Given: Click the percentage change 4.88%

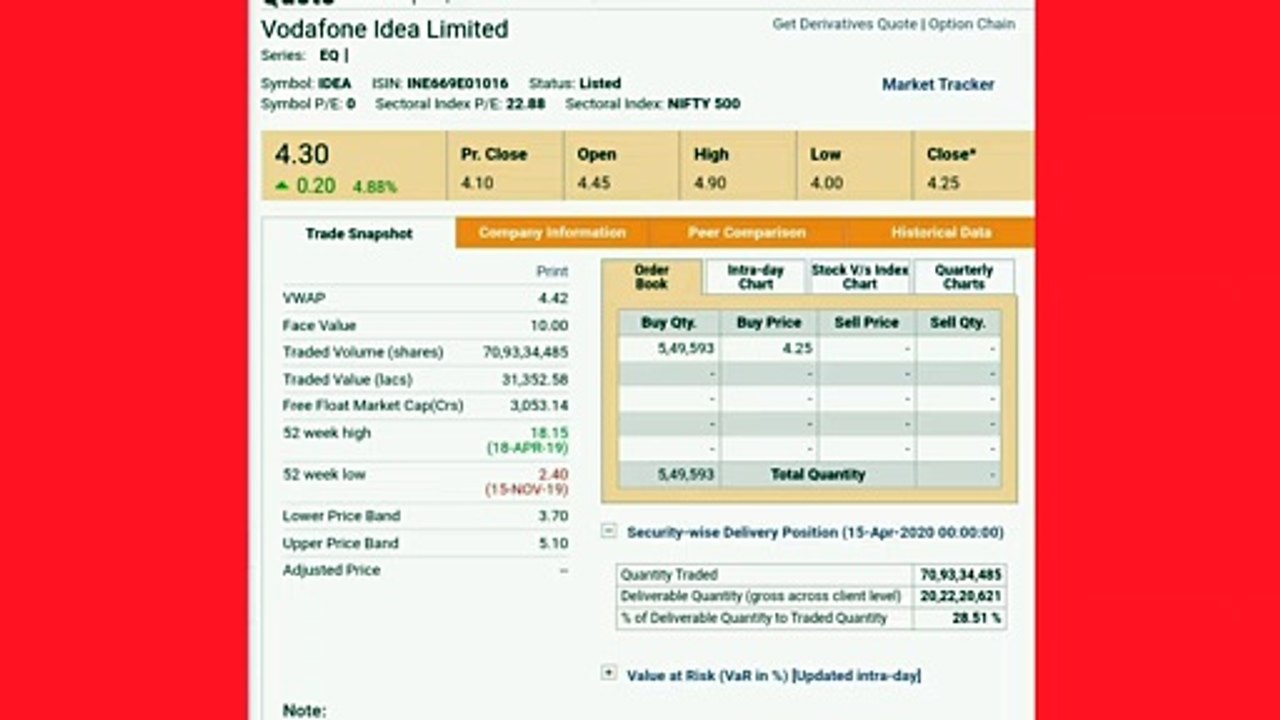Looking at the screenshot, I should point(375,187).
